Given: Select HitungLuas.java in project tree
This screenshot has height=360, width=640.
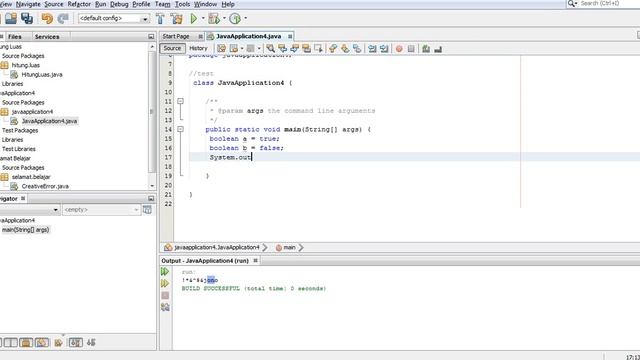Looking at the screenshot, I should pyautogui.click(x=42, y=75).
